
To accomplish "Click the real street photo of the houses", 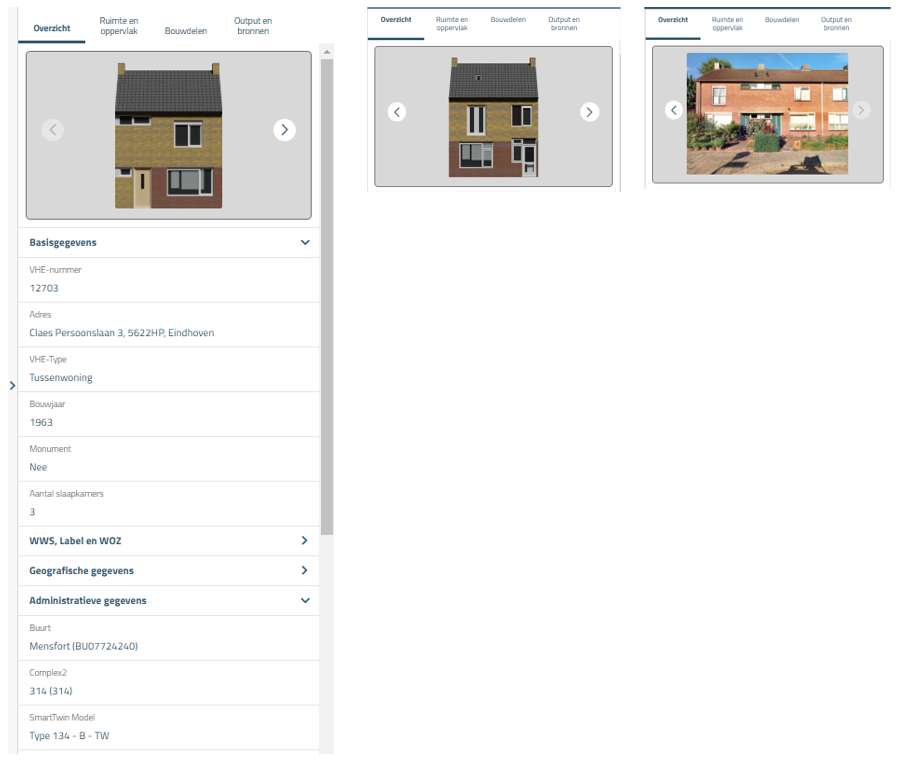I will pos(767,114).
